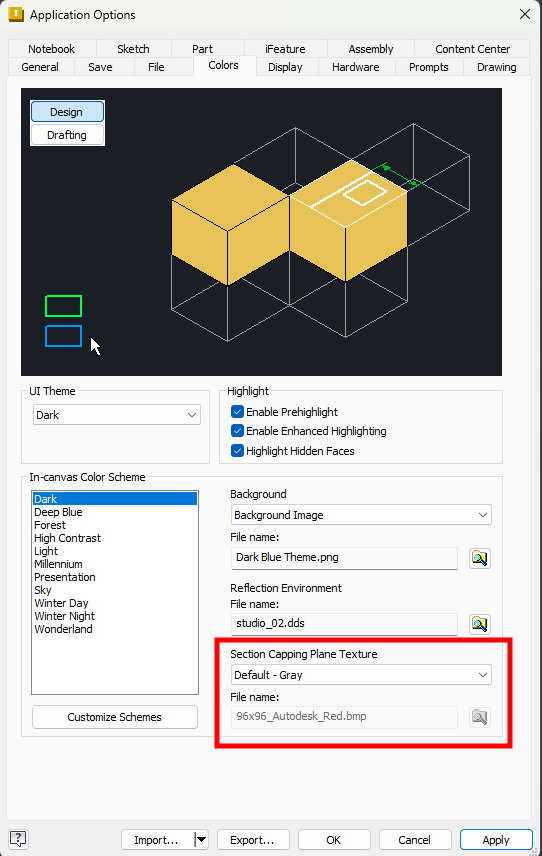Image resolution: width=542 pixels, height=856 pixels.
Task: Select the Sky color scheme
Action: 115,590
